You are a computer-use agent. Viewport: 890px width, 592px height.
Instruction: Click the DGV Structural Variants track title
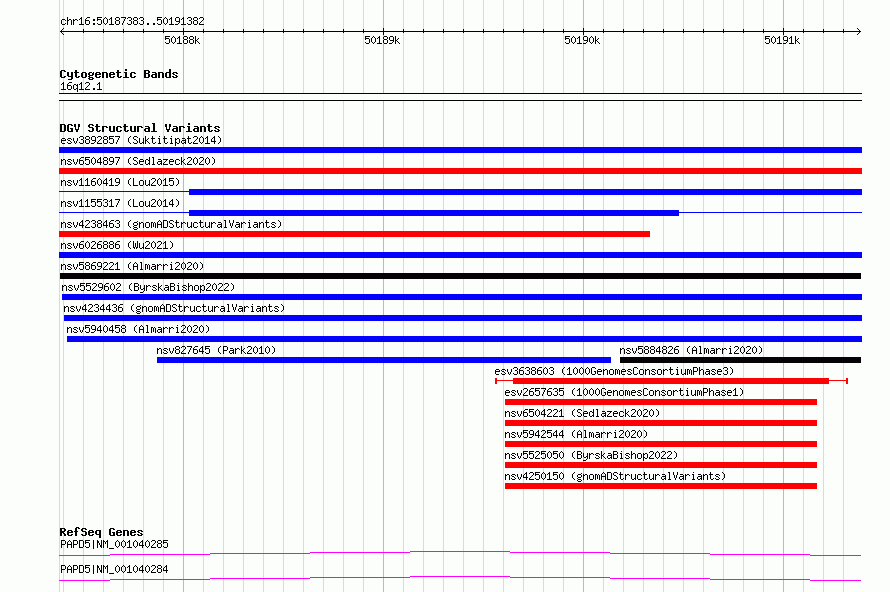[x=140, y=128]
